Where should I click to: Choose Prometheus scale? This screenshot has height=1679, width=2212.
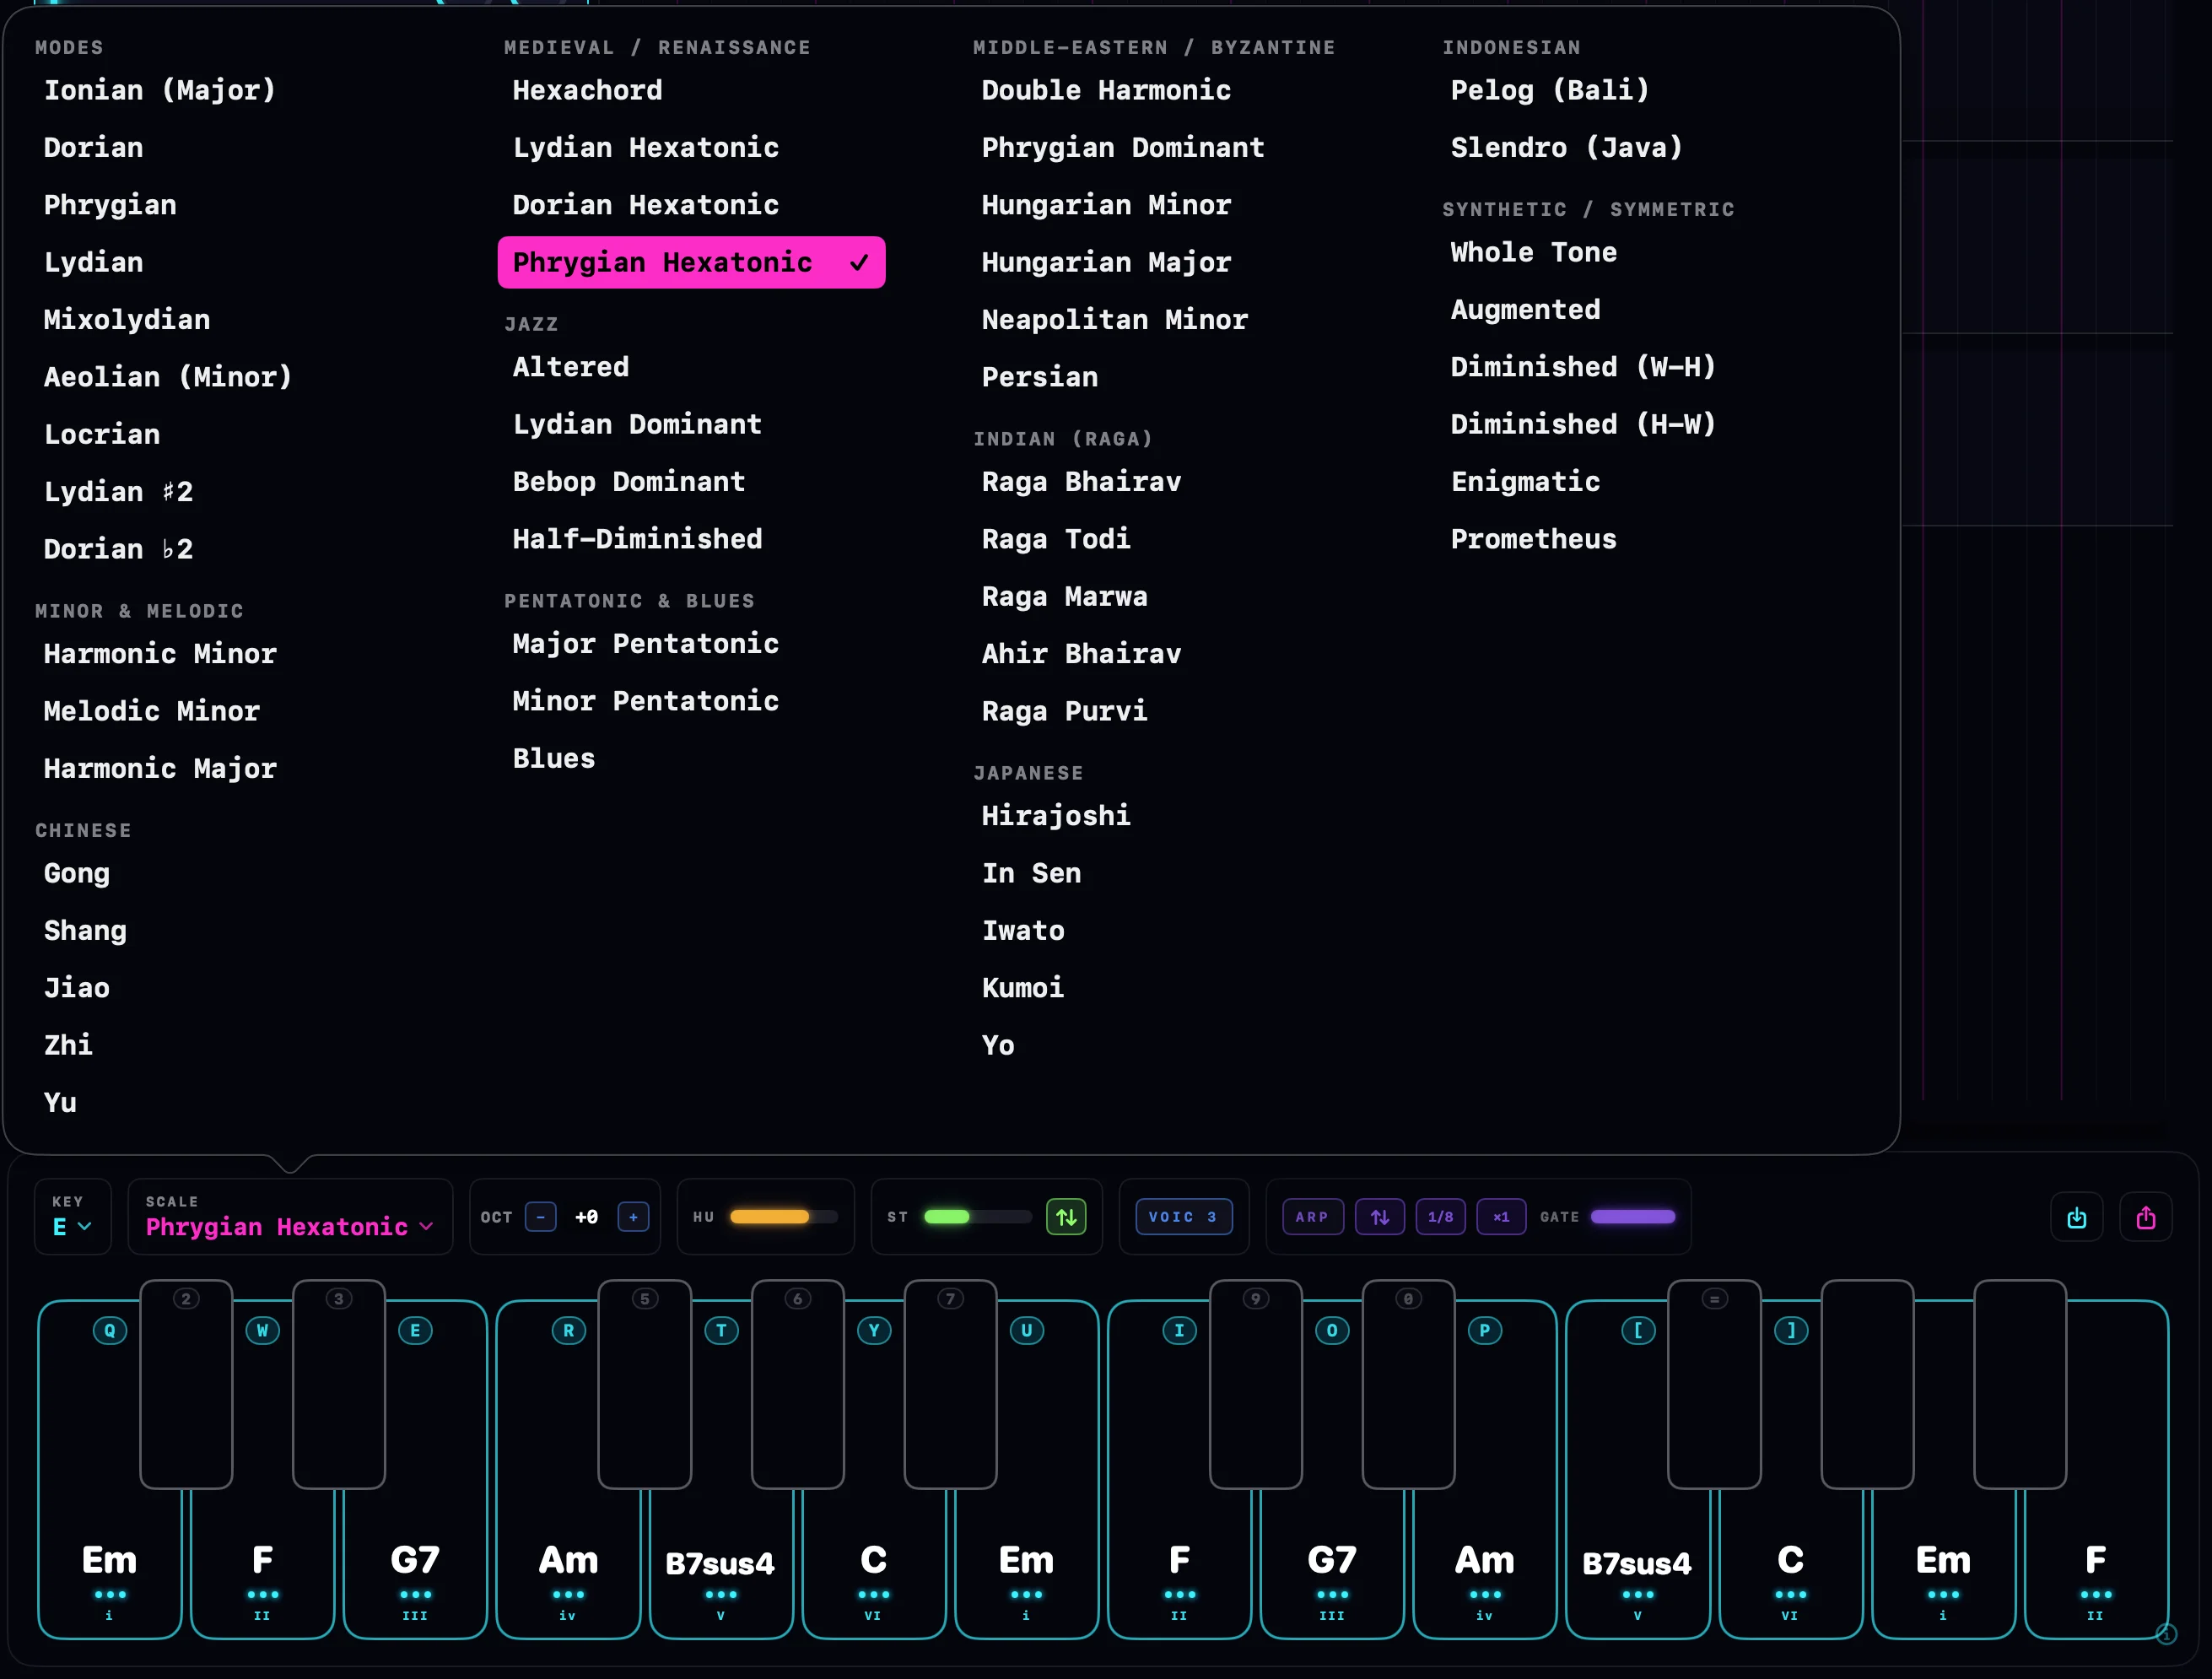click(x=1534, y=539)
